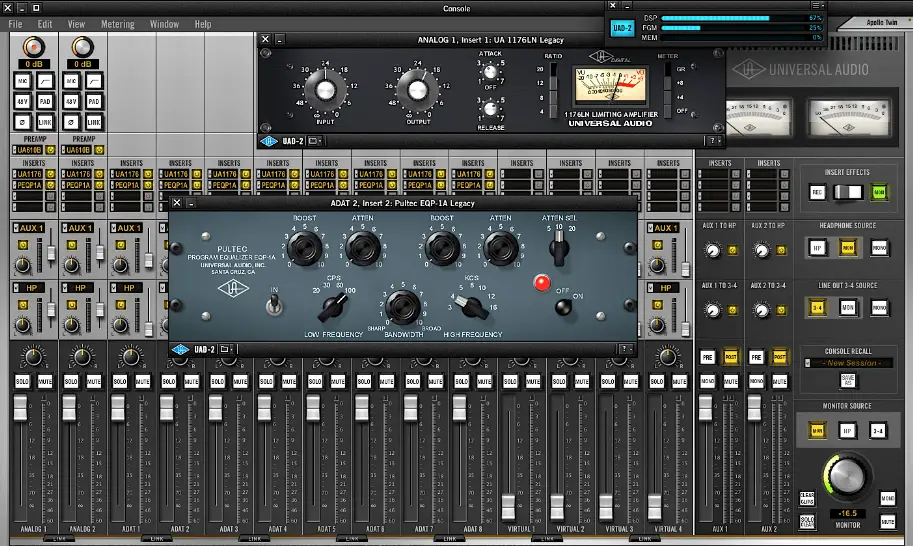Click the low-cut filter icon on ANALOG 1
Viewport: 913px width, 546px height.
pyautogui.click(x=45, y=81)
